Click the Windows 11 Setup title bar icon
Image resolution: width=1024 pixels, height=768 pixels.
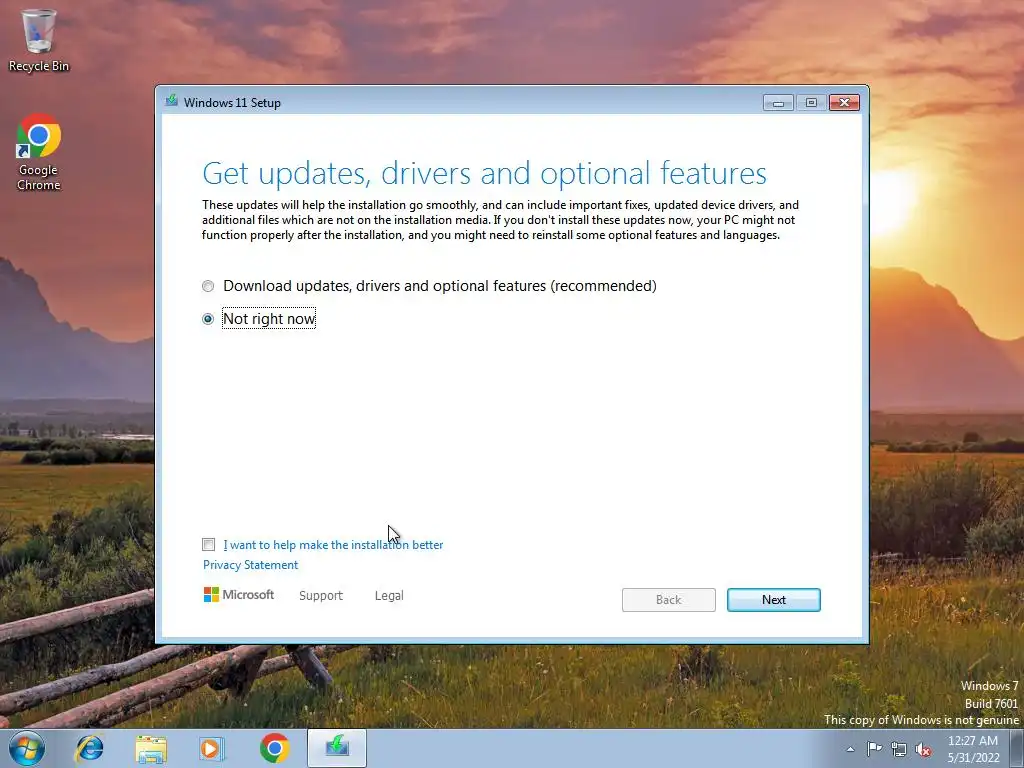(x=172, y=101)
